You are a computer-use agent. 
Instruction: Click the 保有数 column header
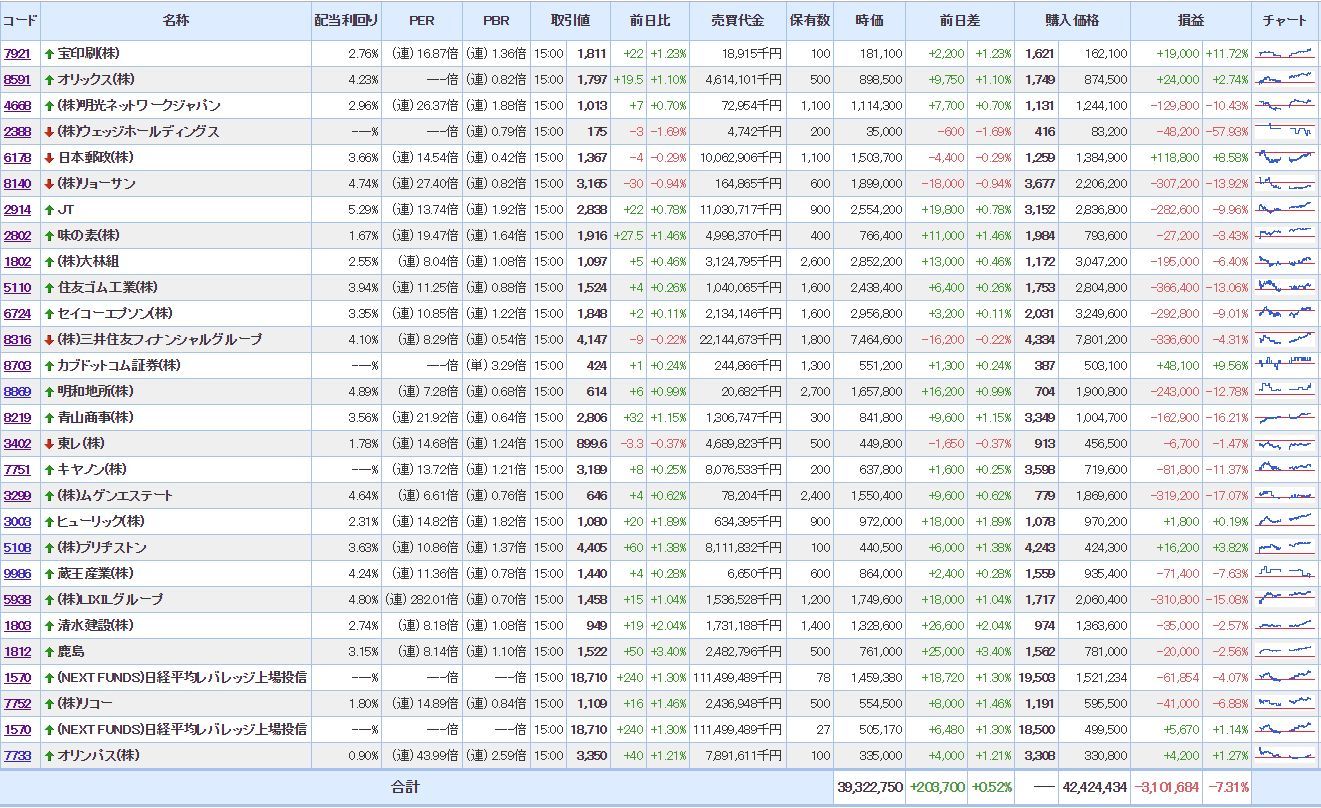click(809, 21)
